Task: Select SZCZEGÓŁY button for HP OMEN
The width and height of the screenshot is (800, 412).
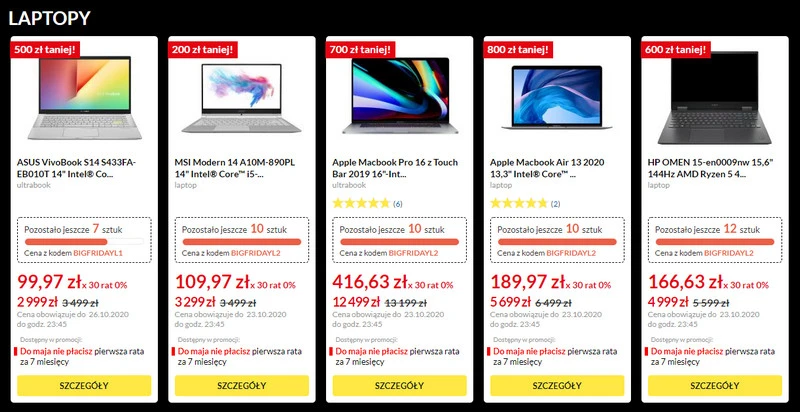Action: tap(715, 386)
